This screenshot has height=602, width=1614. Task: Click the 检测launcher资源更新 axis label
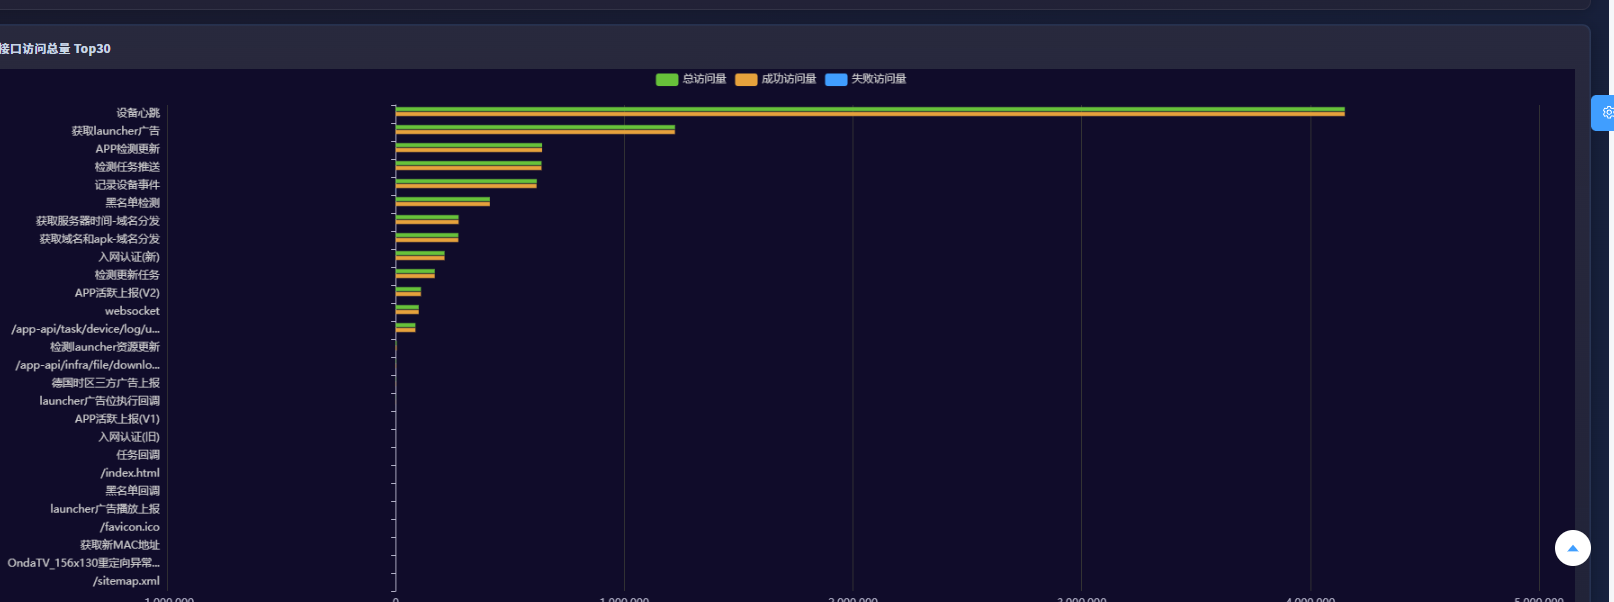coord(105,347)
